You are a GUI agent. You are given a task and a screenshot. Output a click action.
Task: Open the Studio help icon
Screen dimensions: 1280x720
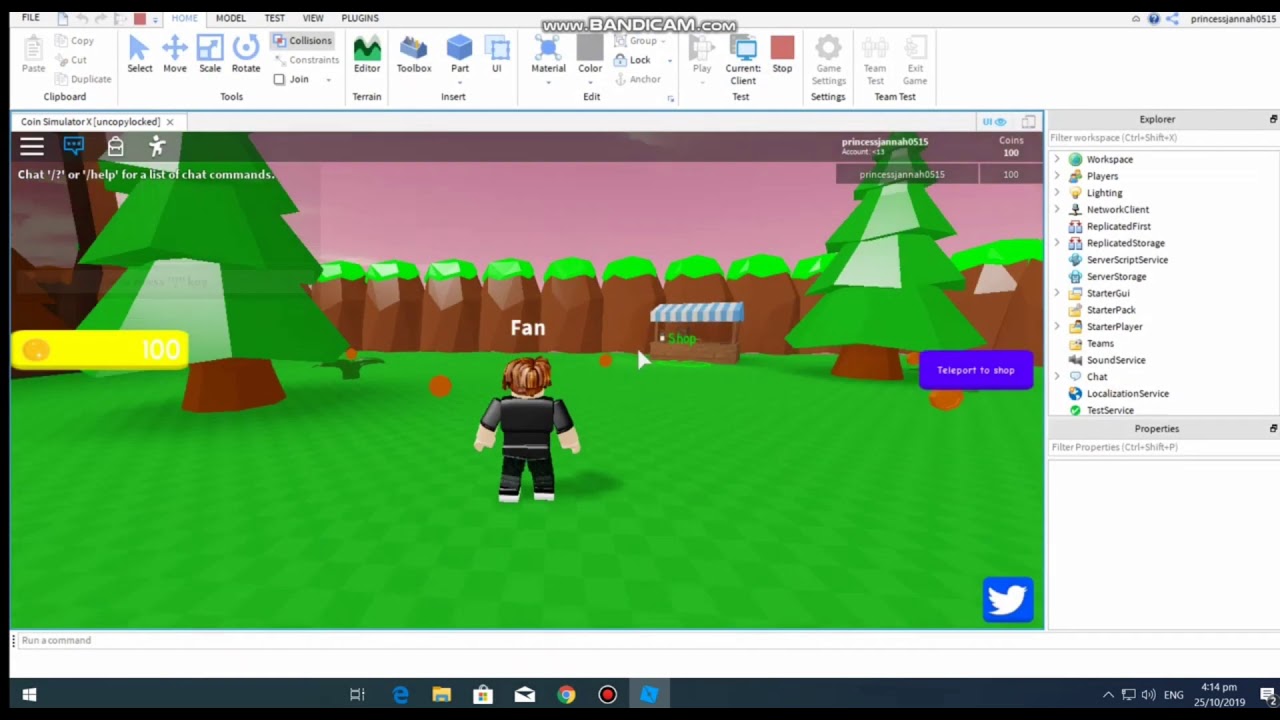click(1153, 19)
